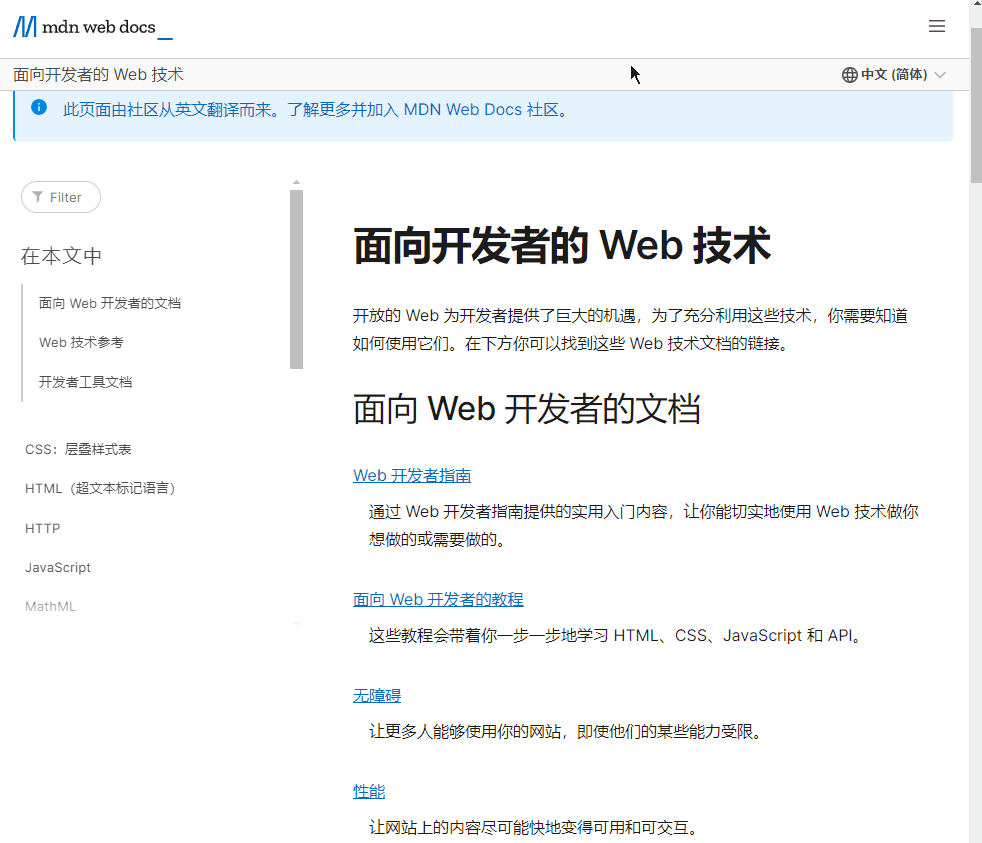Go to 面向 Web 开发者的文档 section
Image resolution: width=982 pixels, height=843 pixels.
tap(110, 303)
